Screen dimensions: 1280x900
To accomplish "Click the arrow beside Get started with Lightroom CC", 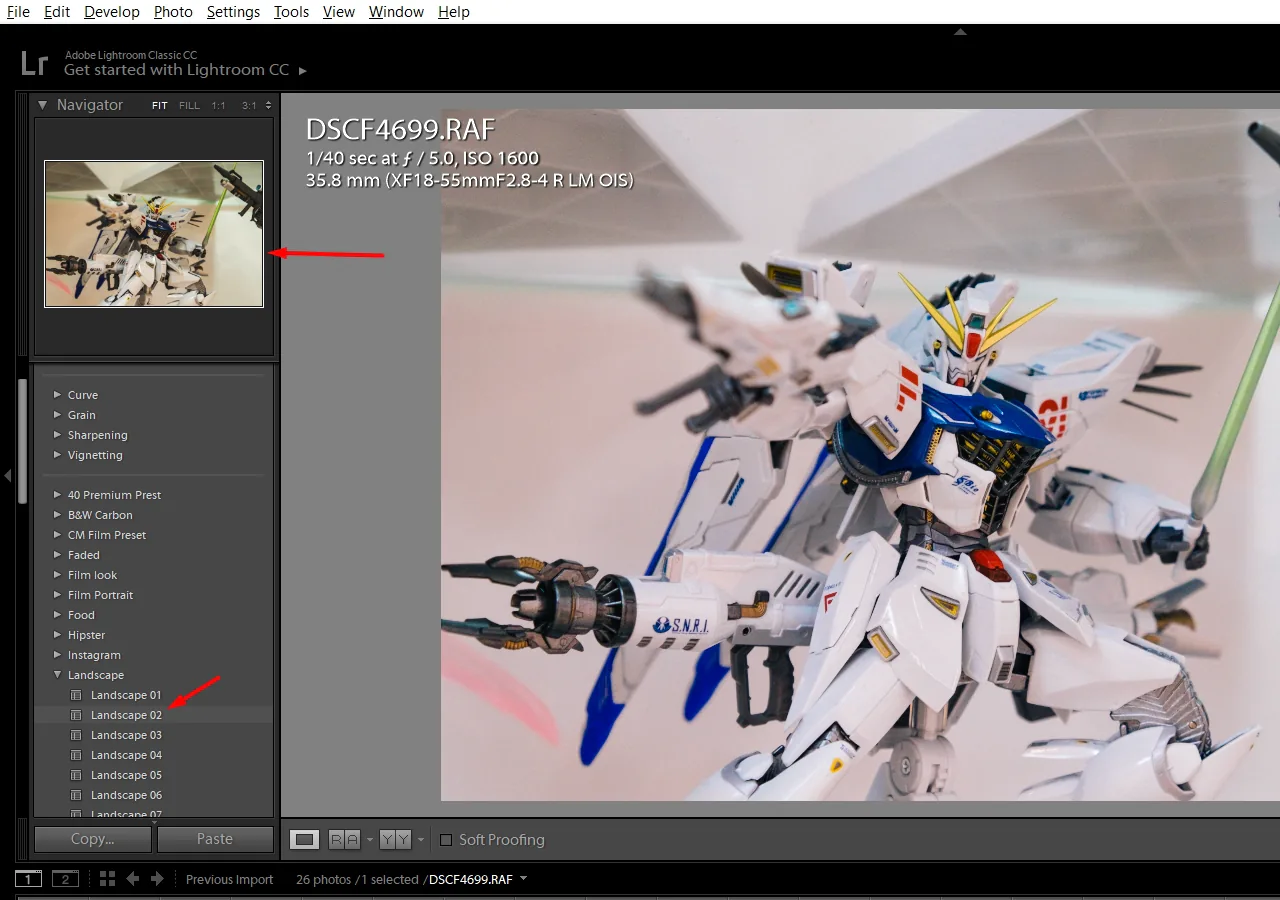I will [303, 71].
